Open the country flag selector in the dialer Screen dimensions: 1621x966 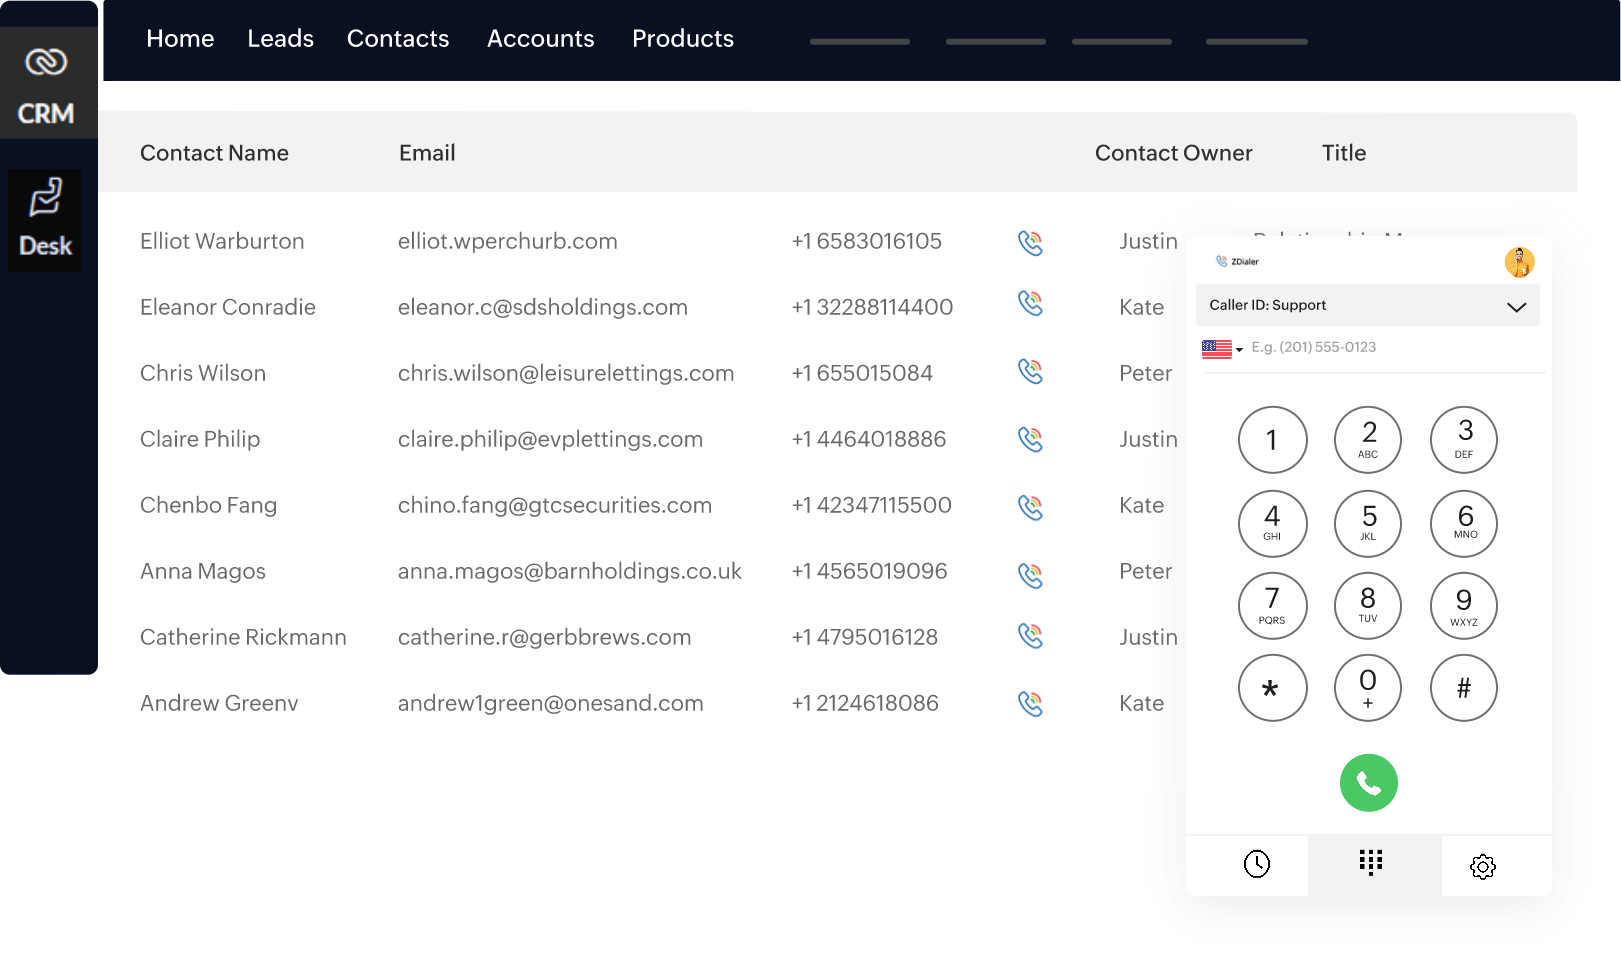1215,347
